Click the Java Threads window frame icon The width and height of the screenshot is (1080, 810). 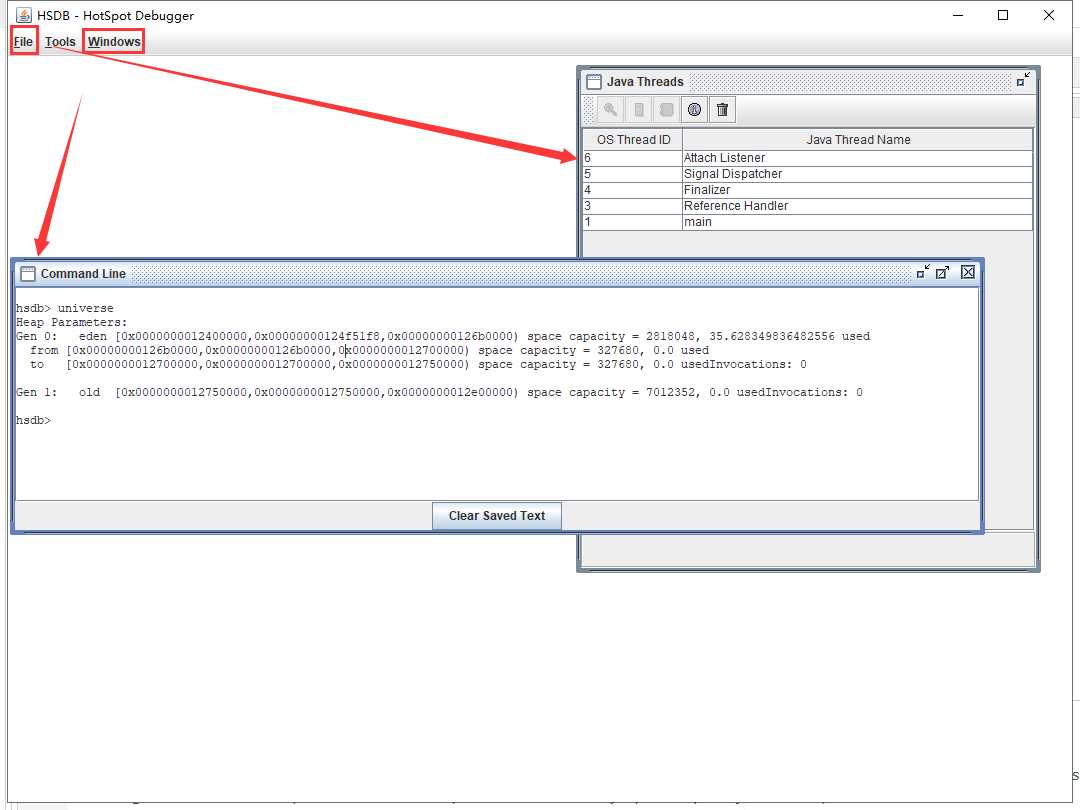point(594,82)
